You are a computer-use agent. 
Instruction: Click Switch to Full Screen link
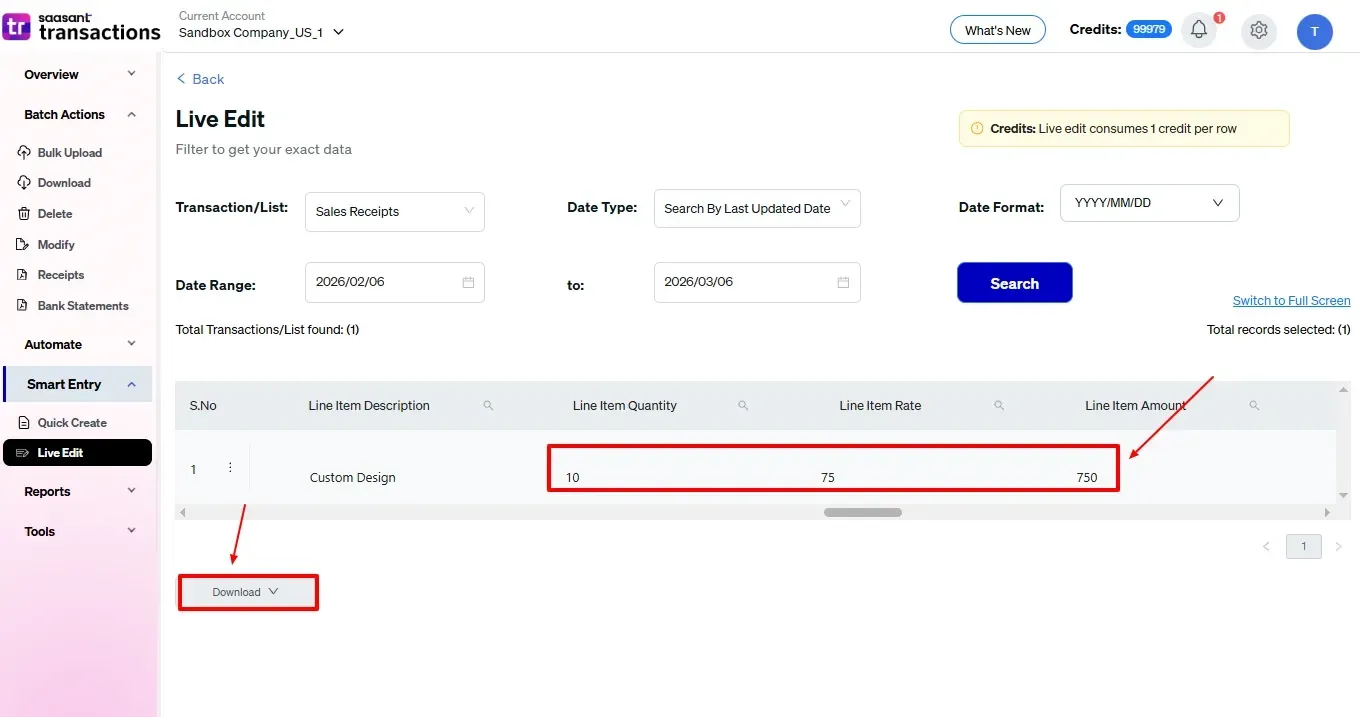pos(1291,301)
